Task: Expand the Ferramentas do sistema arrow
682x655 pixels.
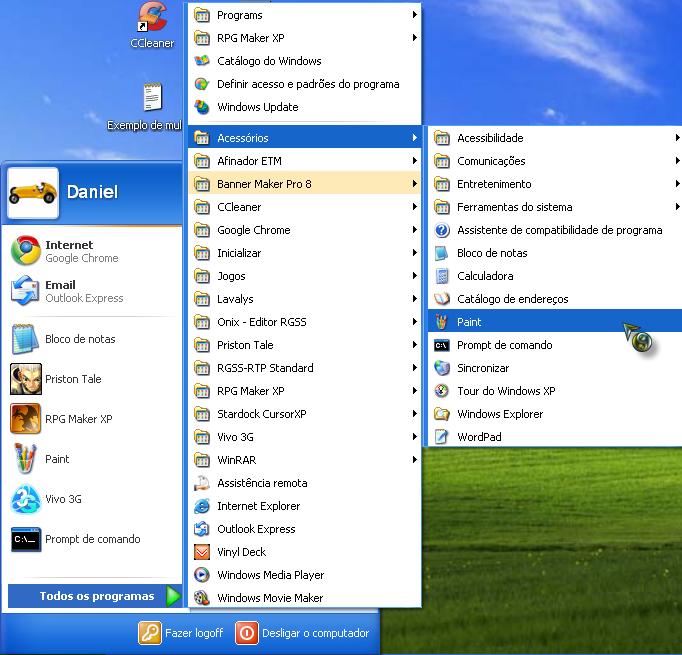Action: pyautogui.click(x=678, y=207)
